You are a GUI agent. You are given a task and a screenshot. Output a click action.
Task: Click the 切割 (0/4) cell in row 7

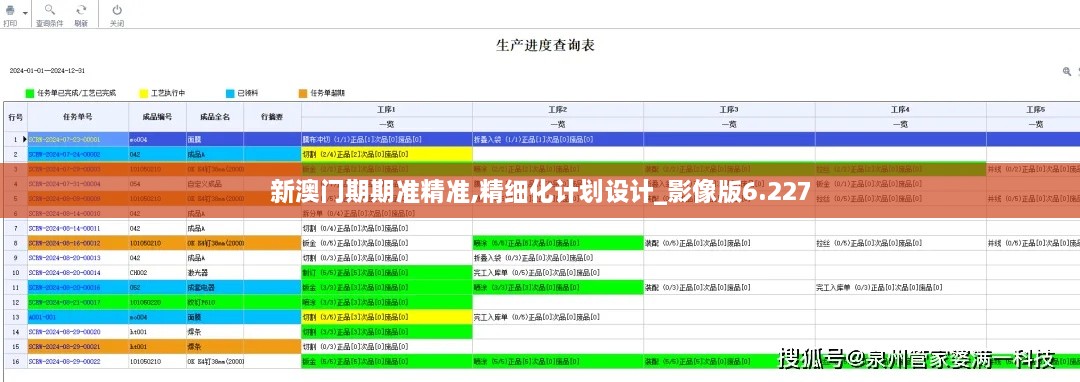[386, 228]
